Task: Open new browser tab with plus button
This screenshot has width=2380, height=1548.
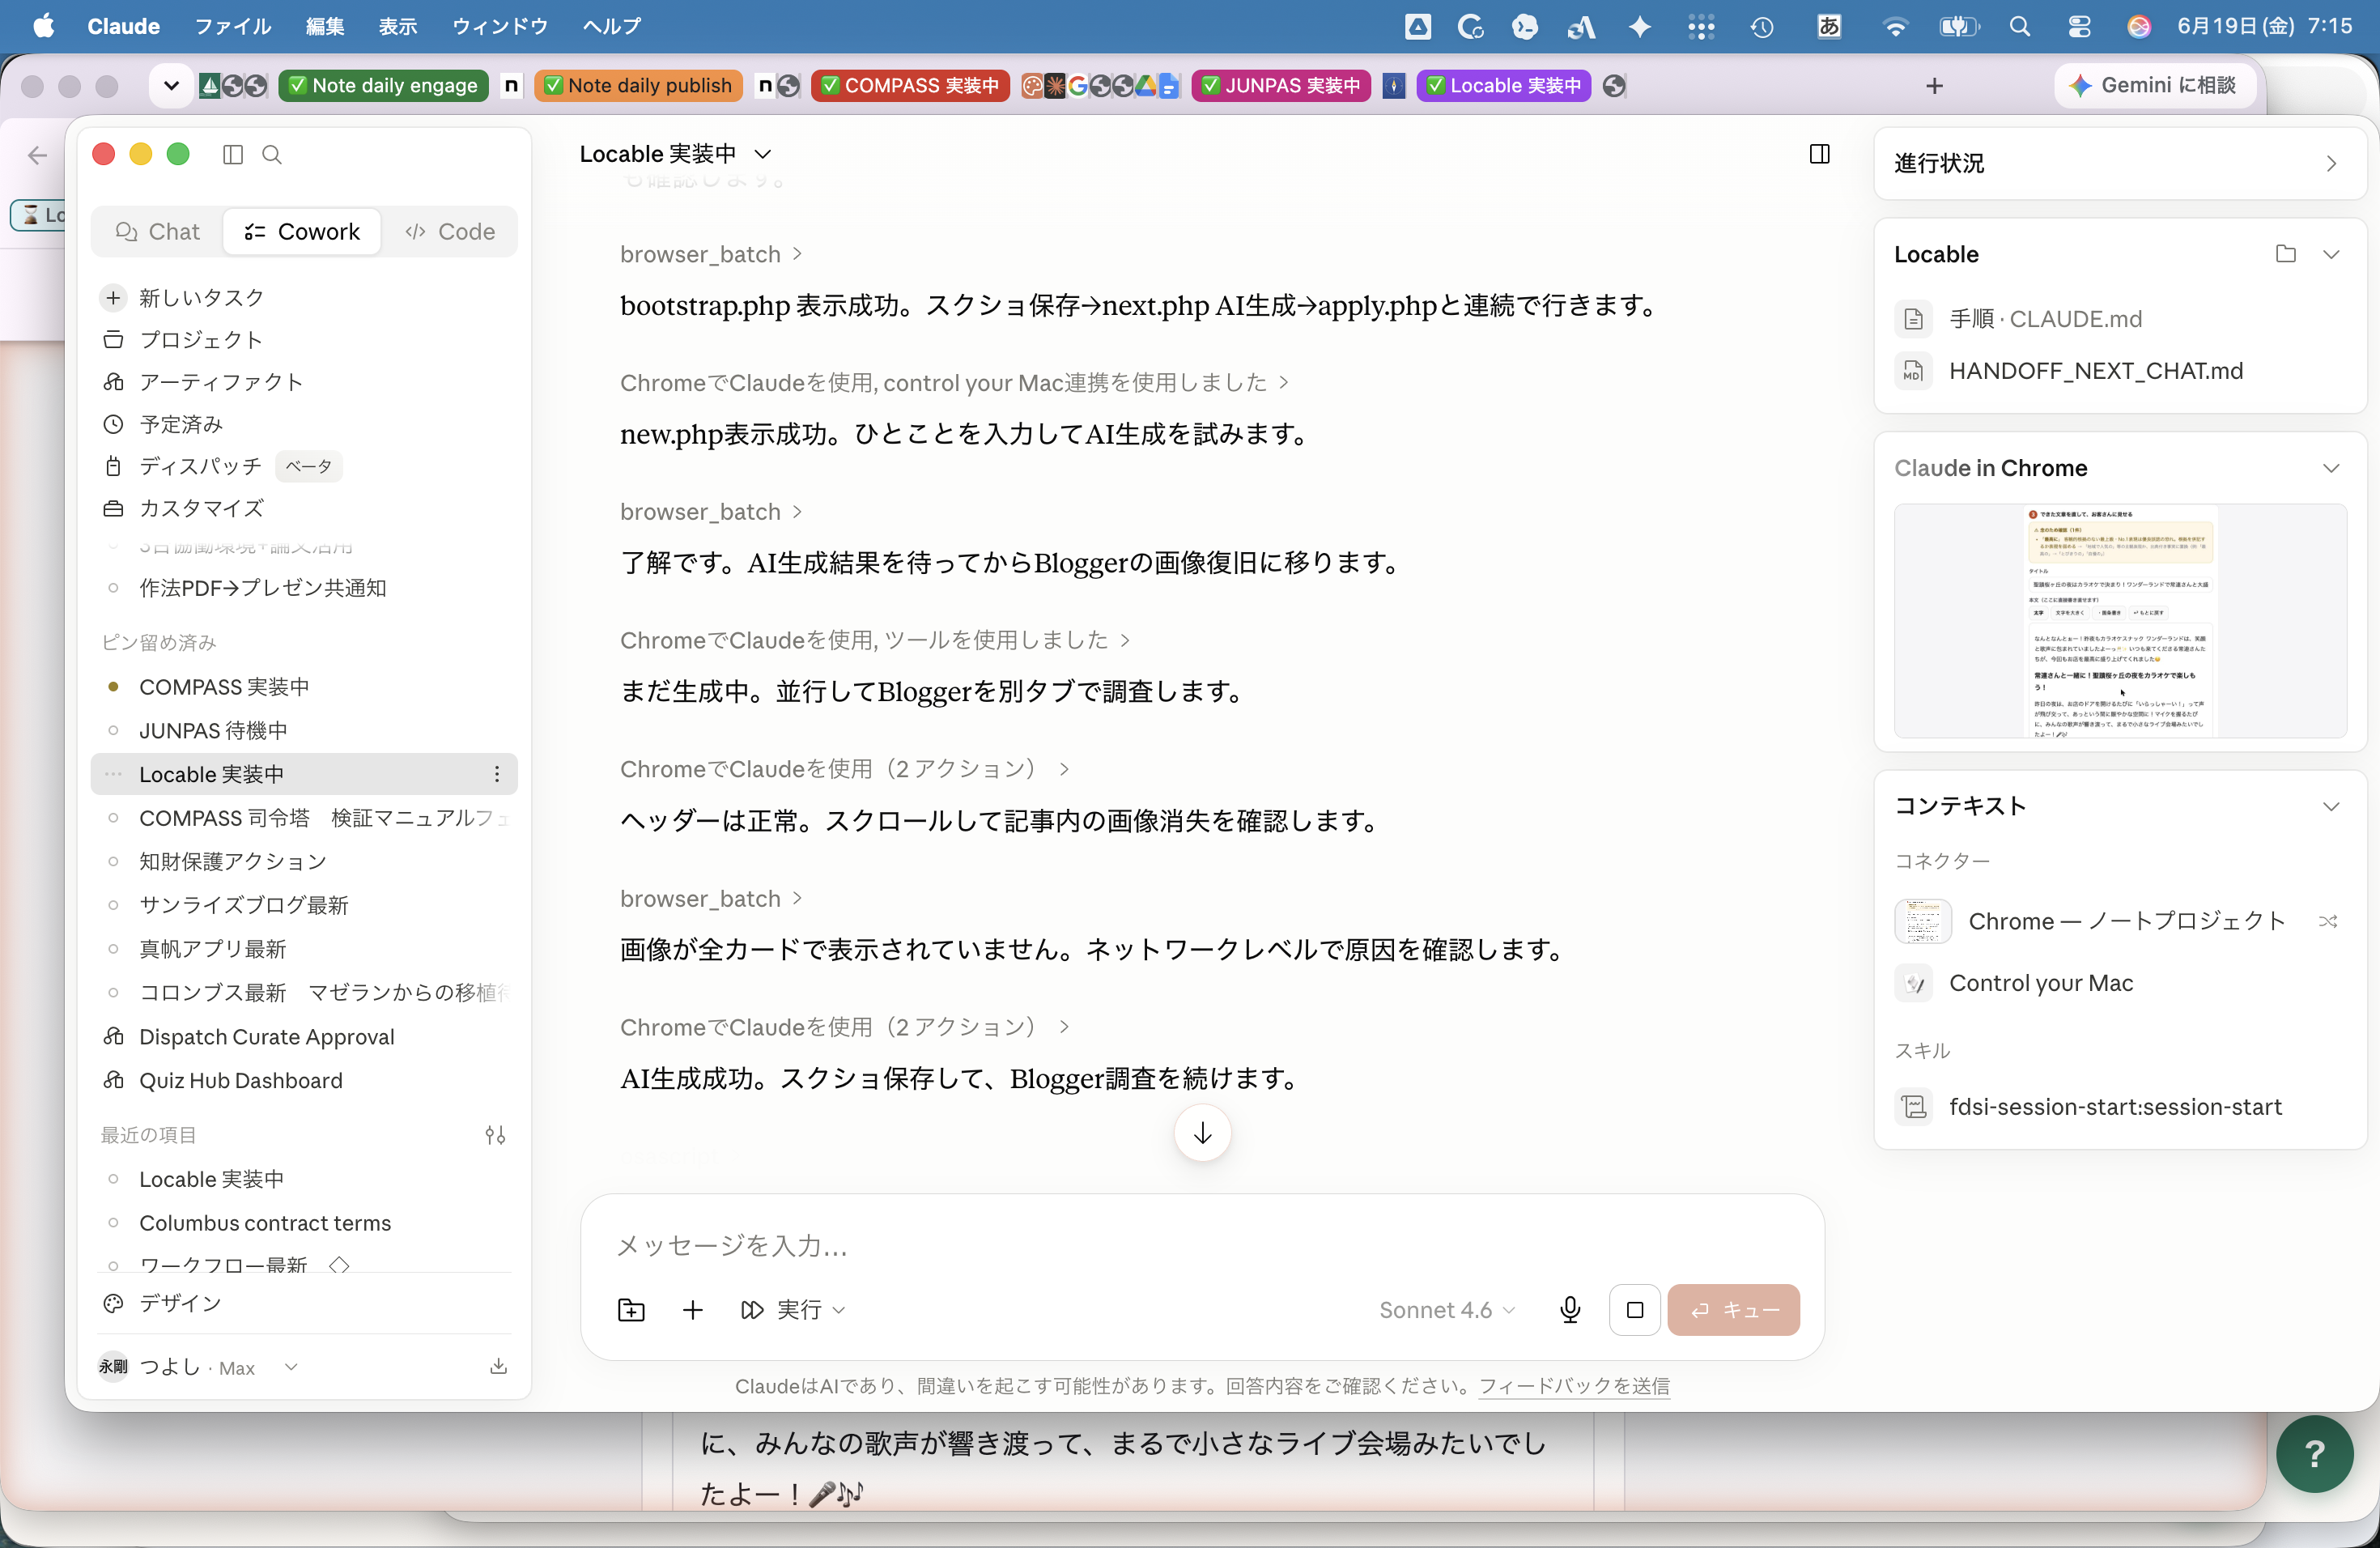Action: coord(1934,86)
